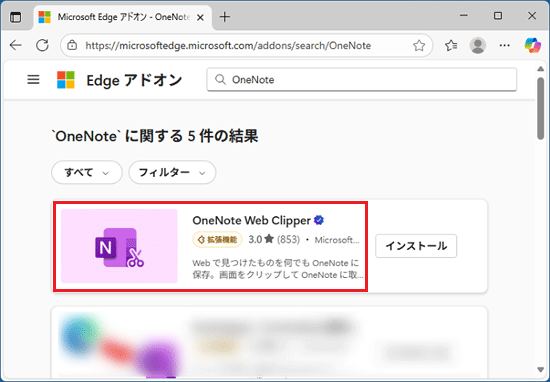The image size is (550, 382).
Task: Open the user profile icon
Action: pyautogui.click(x=478, y=45)
